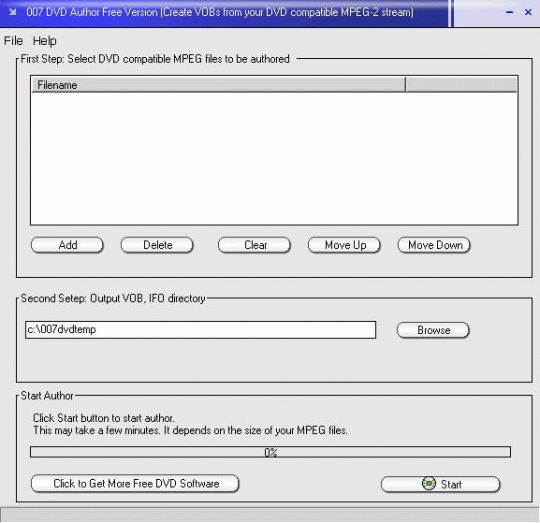Click to Get More Free DVD Software

135,483
